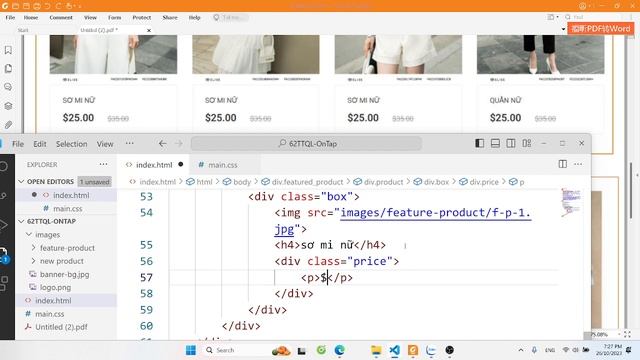Open VS Code File menu
The image size is (640, 360).
pyautogui.click(x=18, y=144)
